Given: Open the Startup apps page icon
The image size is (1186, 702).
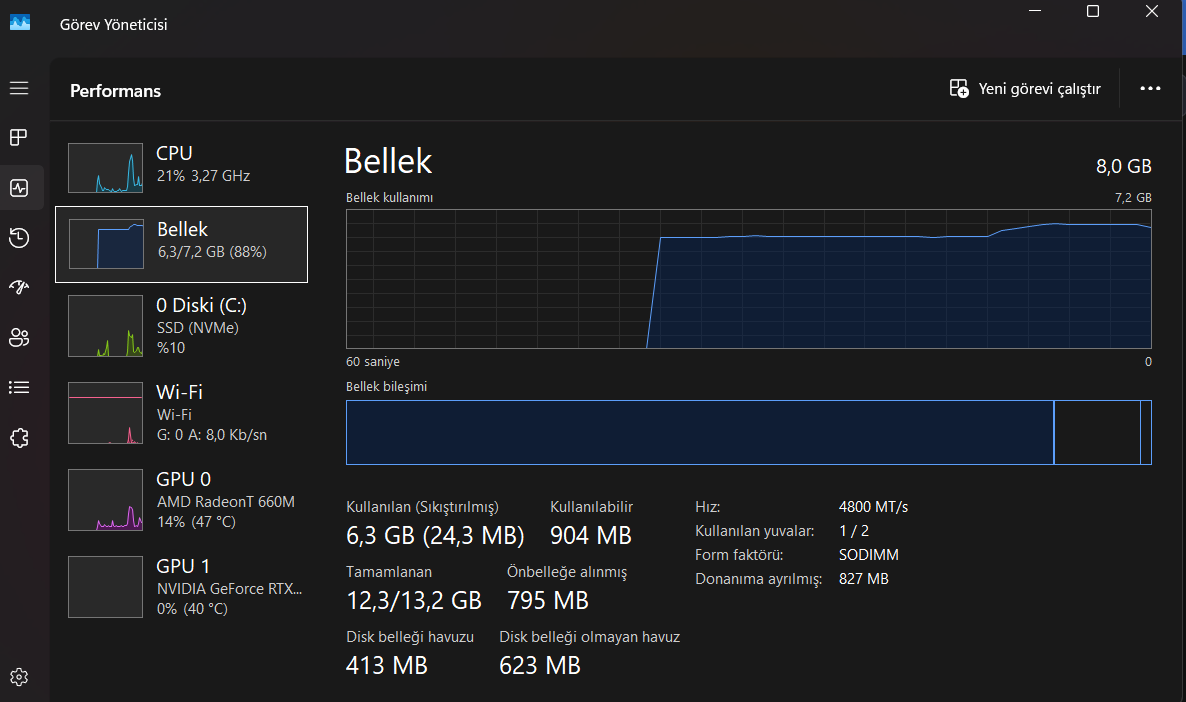Looking at the screenshot, I should coord(19,287).
